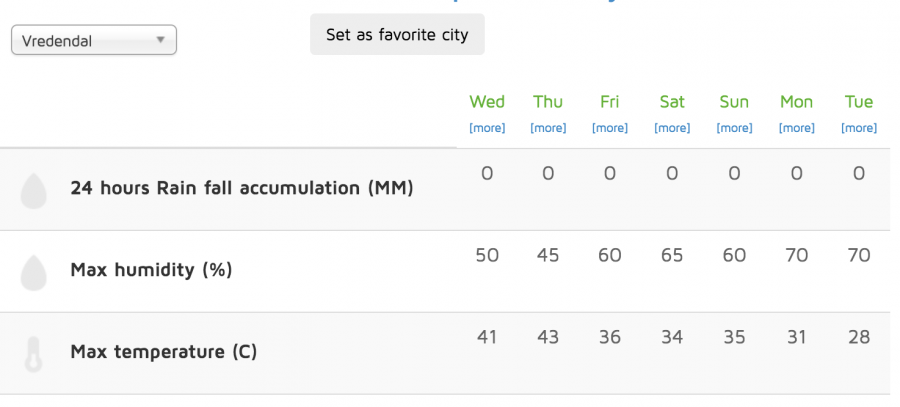Open more details for Sat
This screenshot has height=407, width=900.
pyautogui.click(x=672, y=127)
